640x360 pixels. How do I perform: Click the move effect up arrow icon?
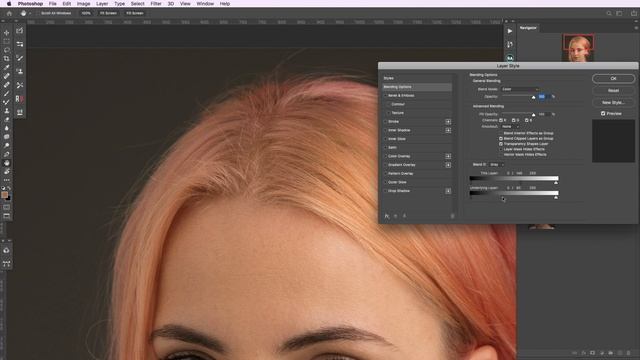point(396,216)
